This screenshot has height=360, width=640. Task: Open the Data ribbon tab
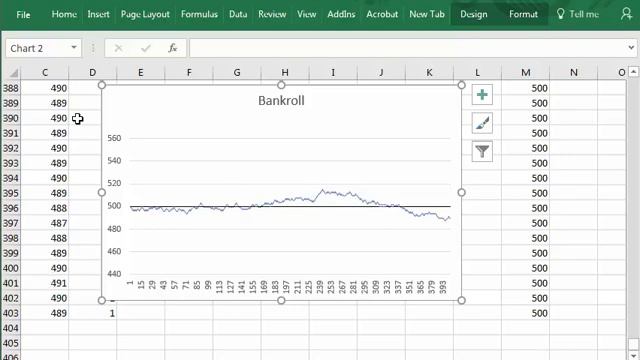point(238,14)
